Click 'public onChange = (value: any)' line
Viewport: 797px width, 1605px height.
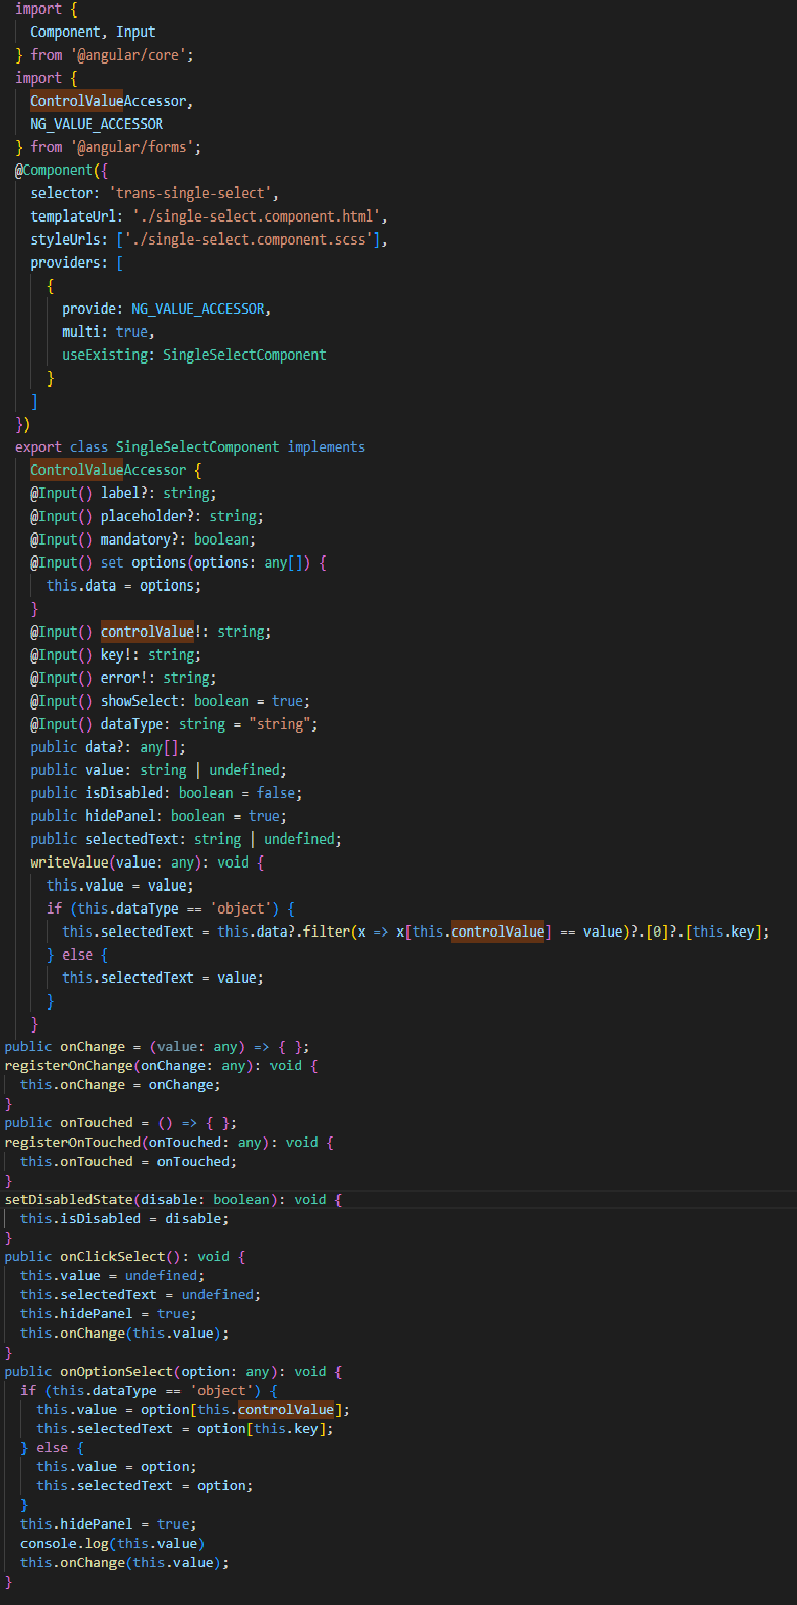(157, 1046)
